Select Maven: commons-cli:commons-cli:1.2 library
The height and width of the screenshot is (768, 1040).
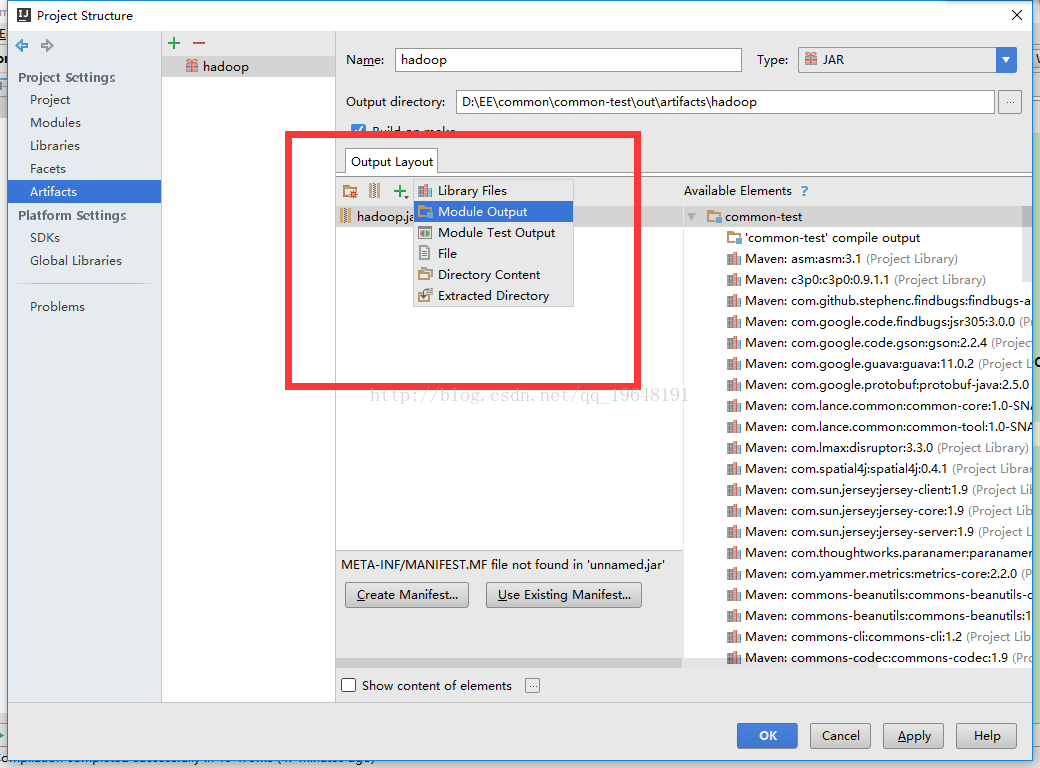click(879, 637)
